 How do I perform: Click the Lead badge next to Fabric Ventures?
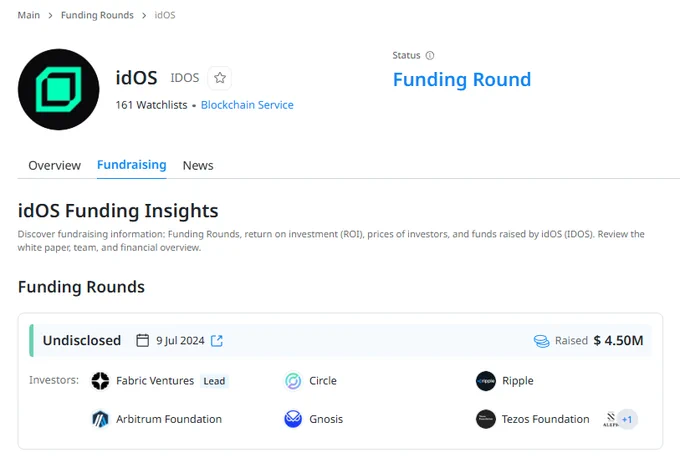[x=214, y=381]
